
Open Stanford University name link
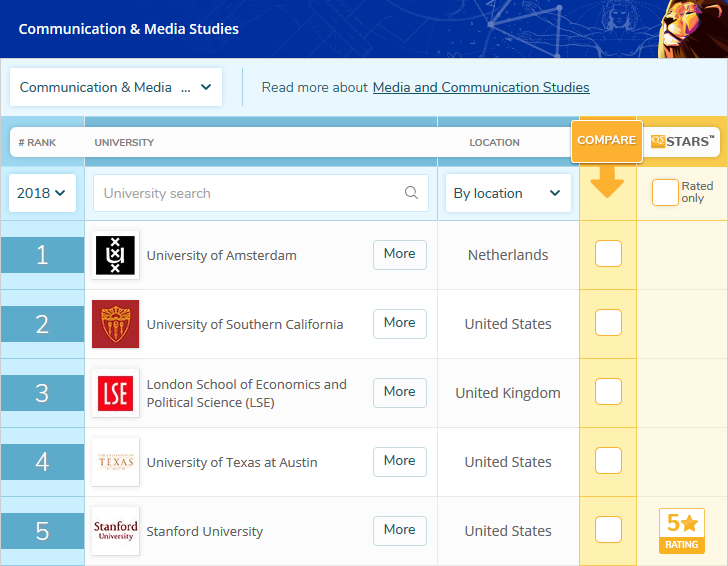[205, 531]
